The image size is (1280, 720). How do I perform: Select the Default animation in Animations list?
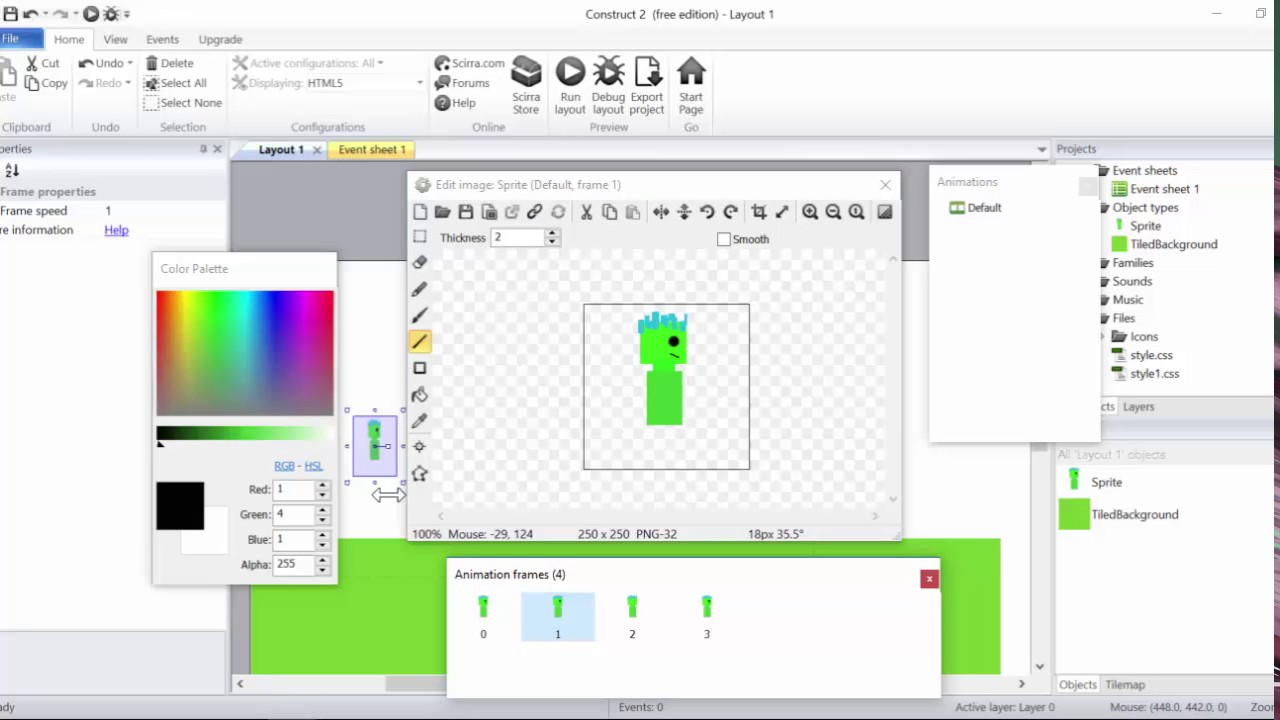click(x=975, y=208)
